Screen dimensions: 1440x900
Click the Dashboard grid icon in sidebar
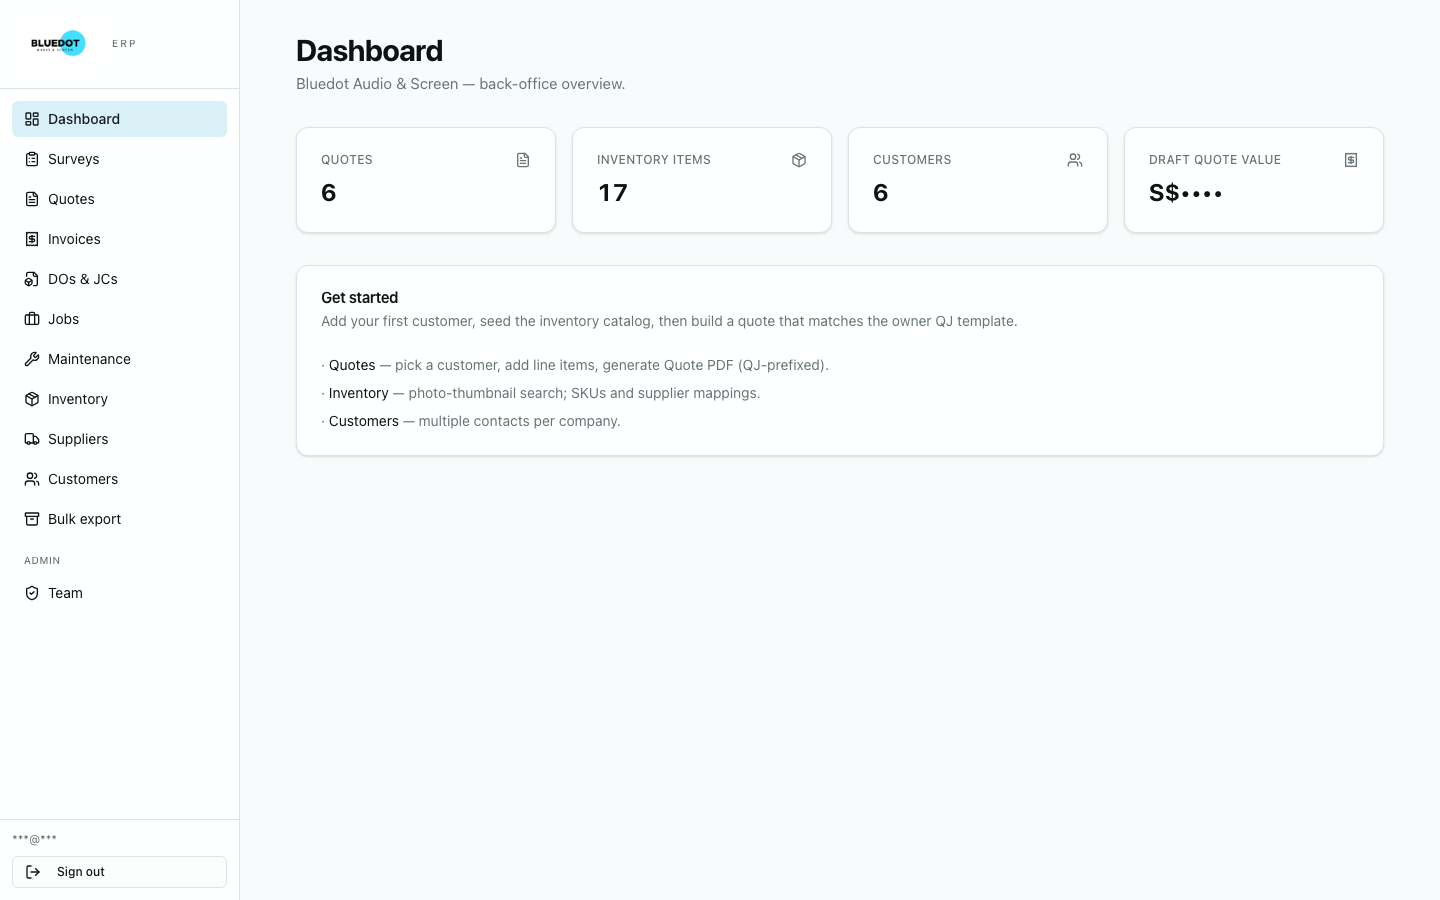click(x=32, y=119)
